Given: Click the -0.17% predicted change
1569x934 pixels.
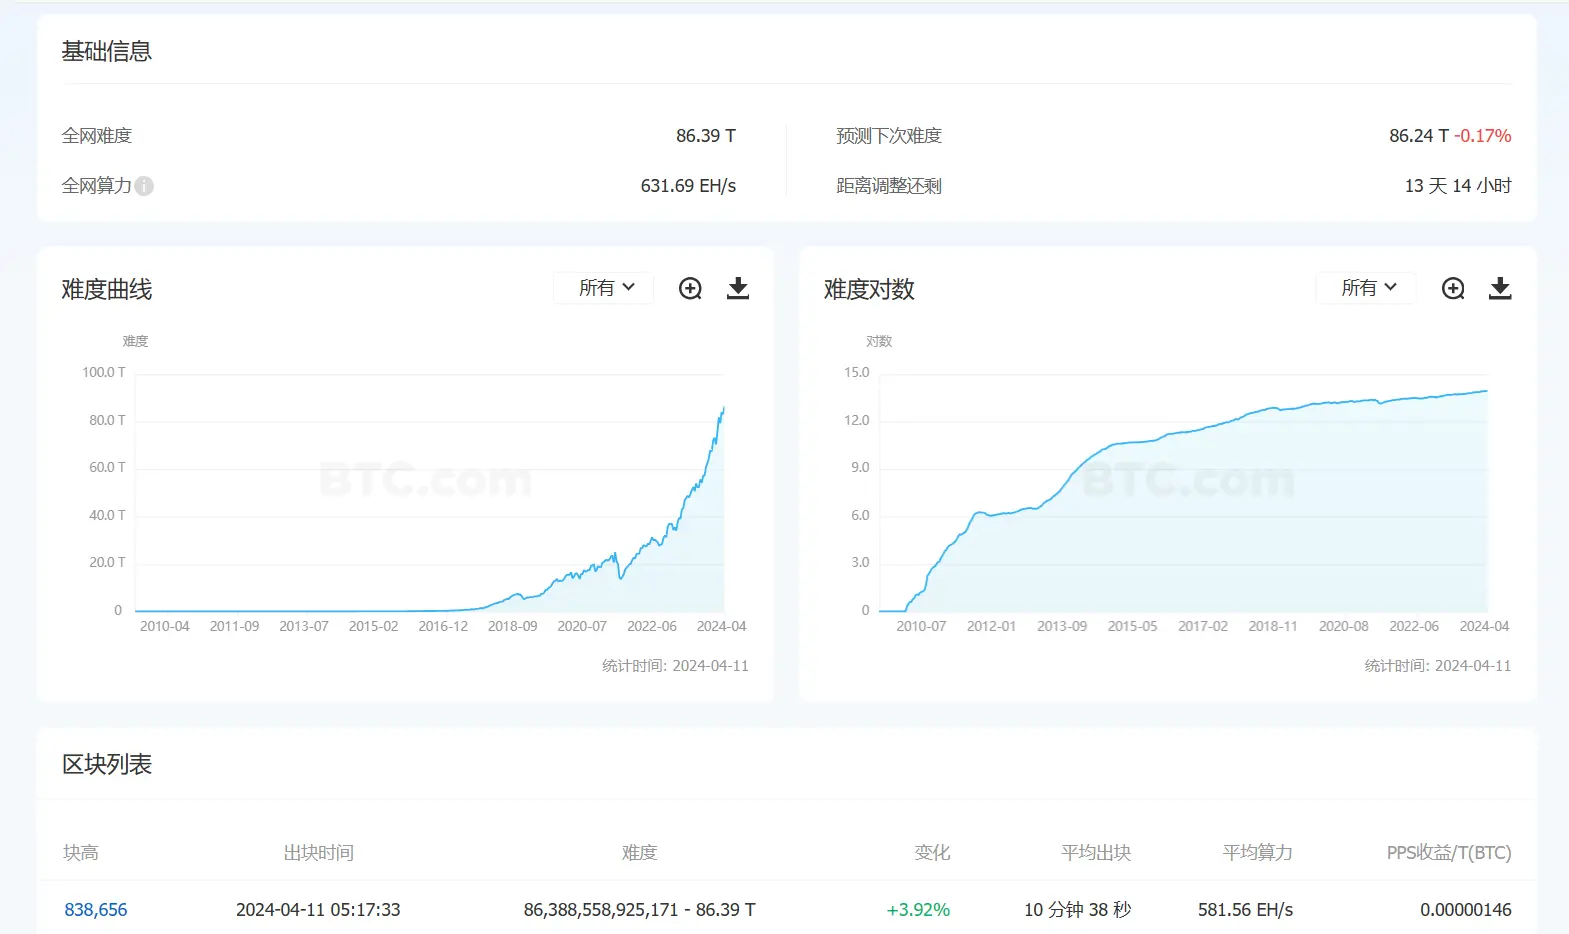Looking at the screenshot, I should pyautogui.click(x=1482, y=136).
